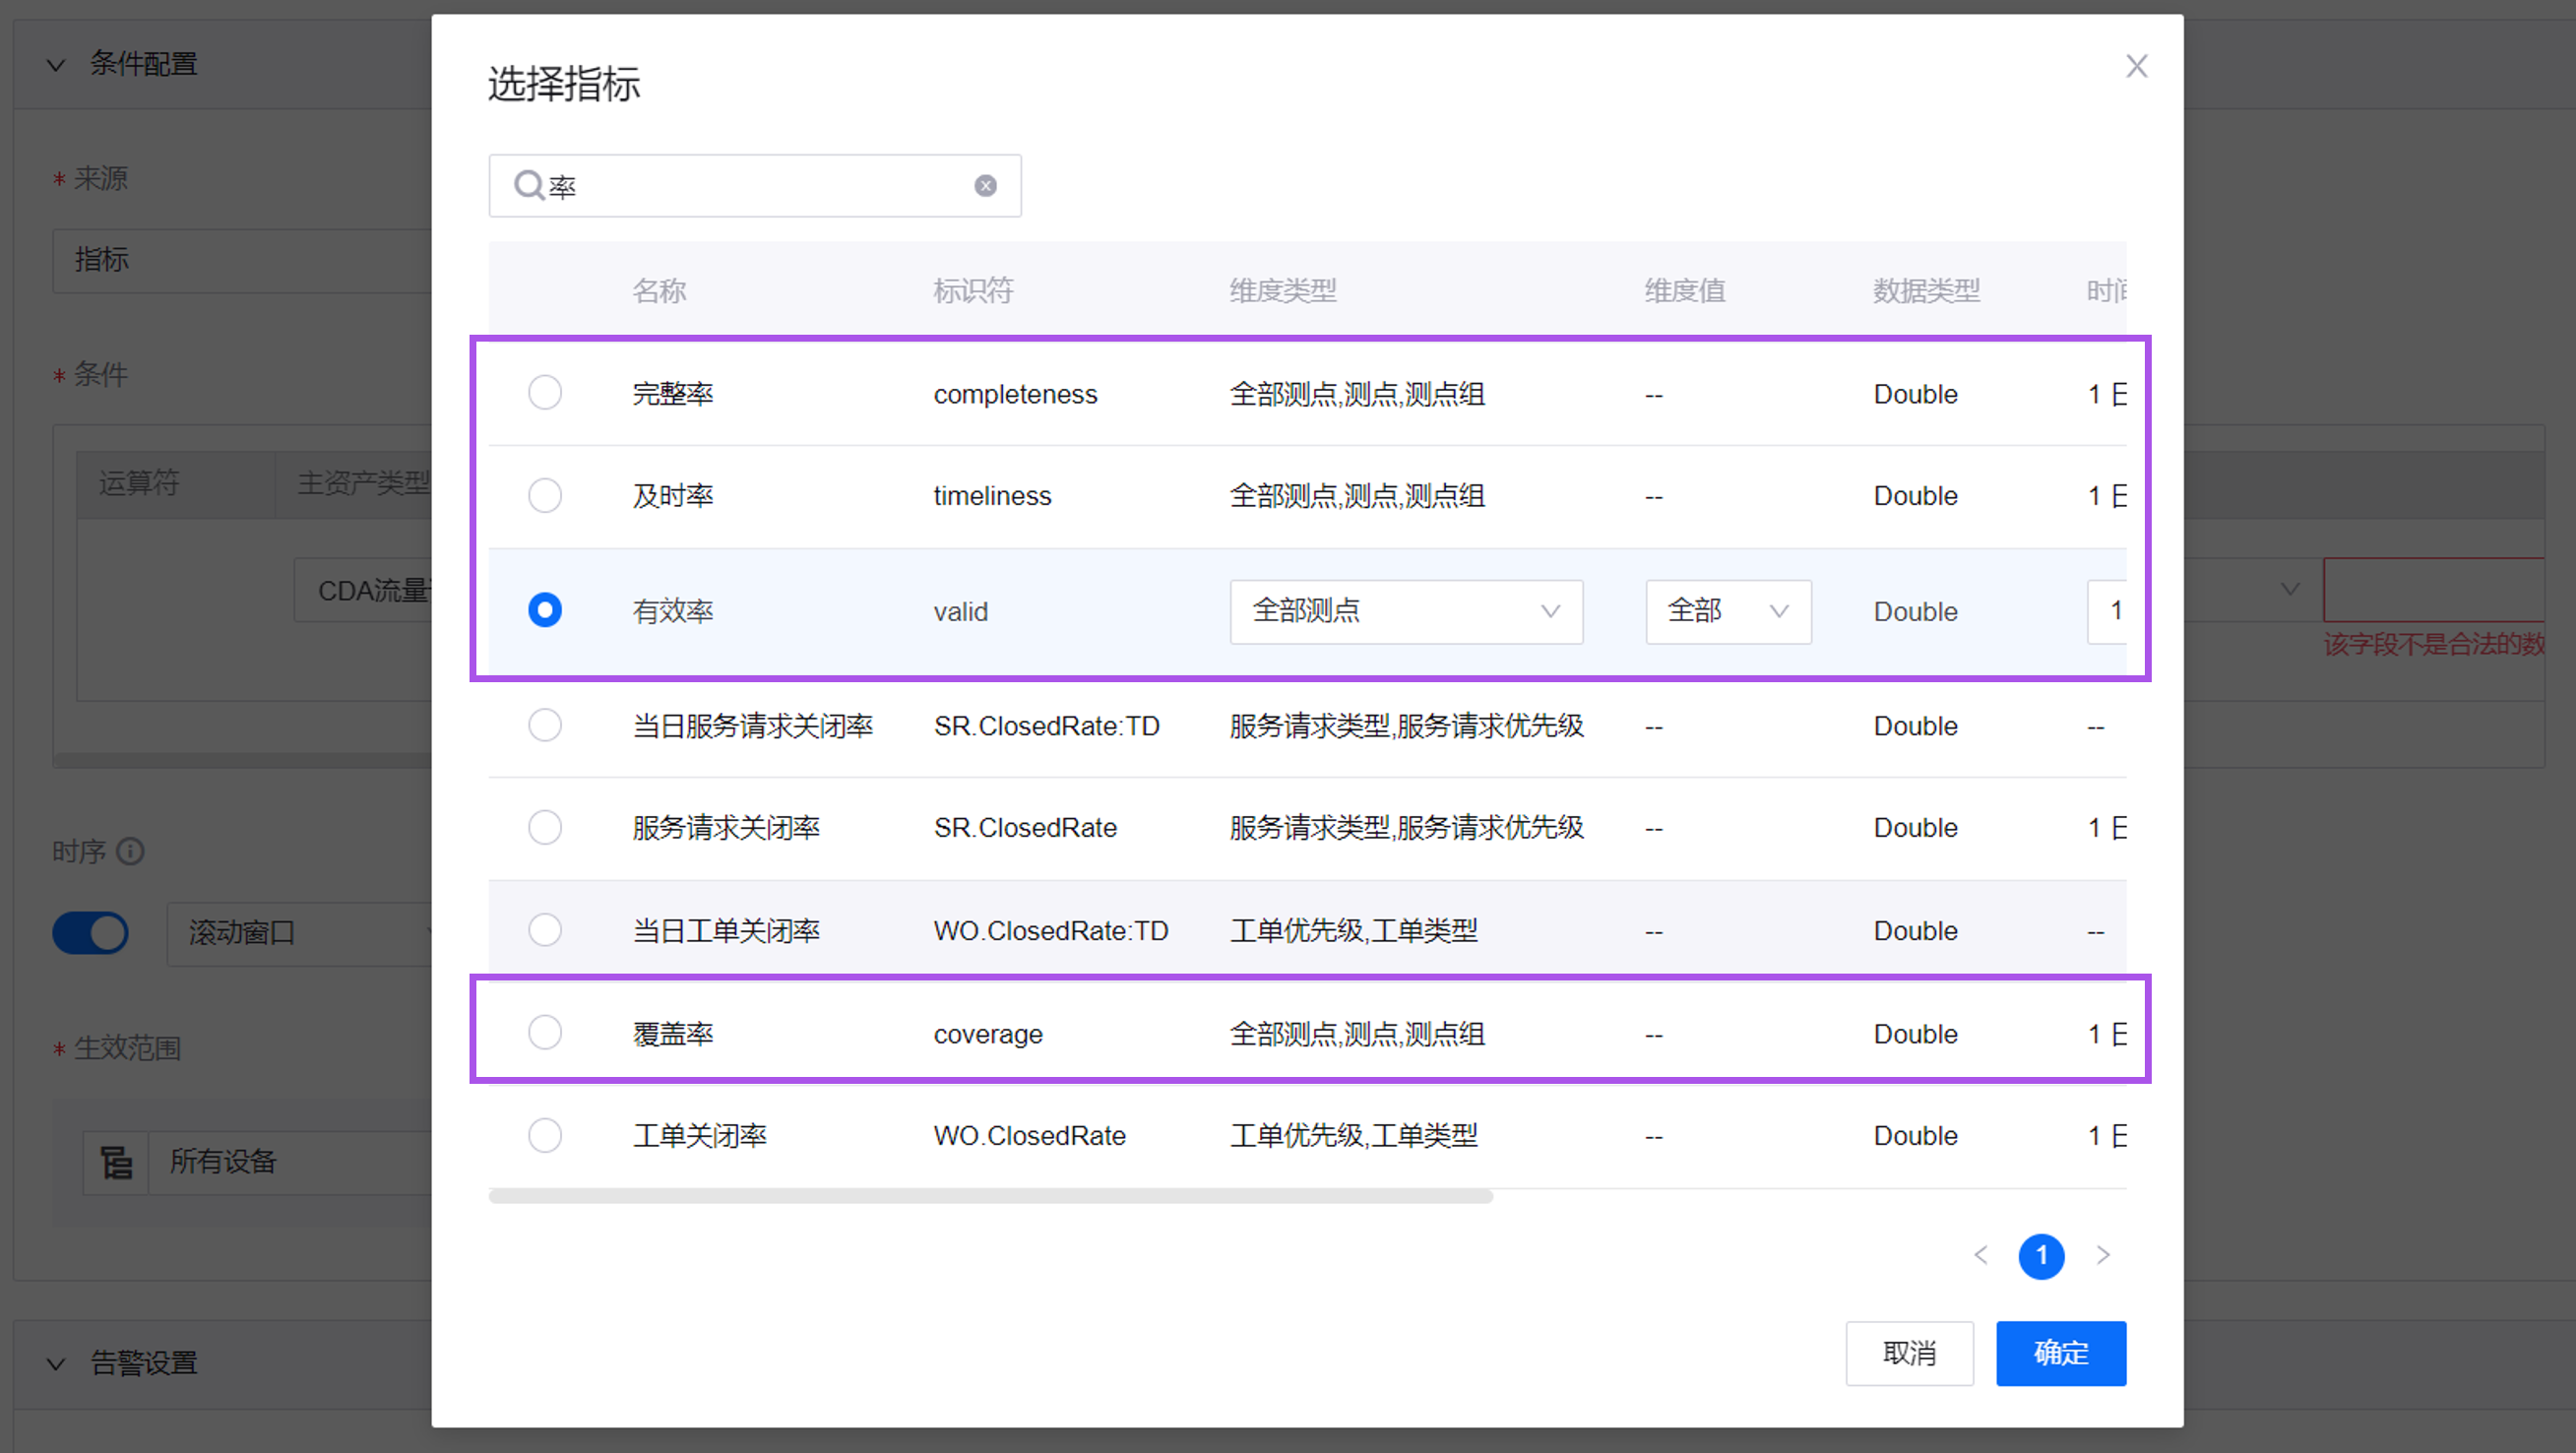Click page number 1 in pagination
2576x1453 pixels.
point(2041,1255)
